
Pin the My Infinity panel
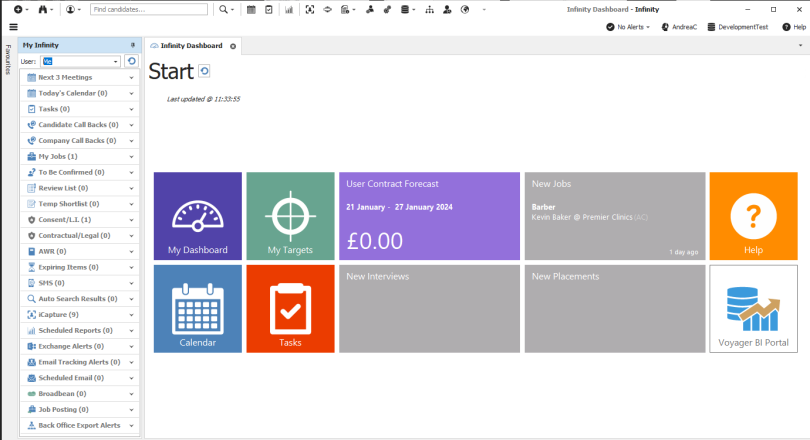133,46
